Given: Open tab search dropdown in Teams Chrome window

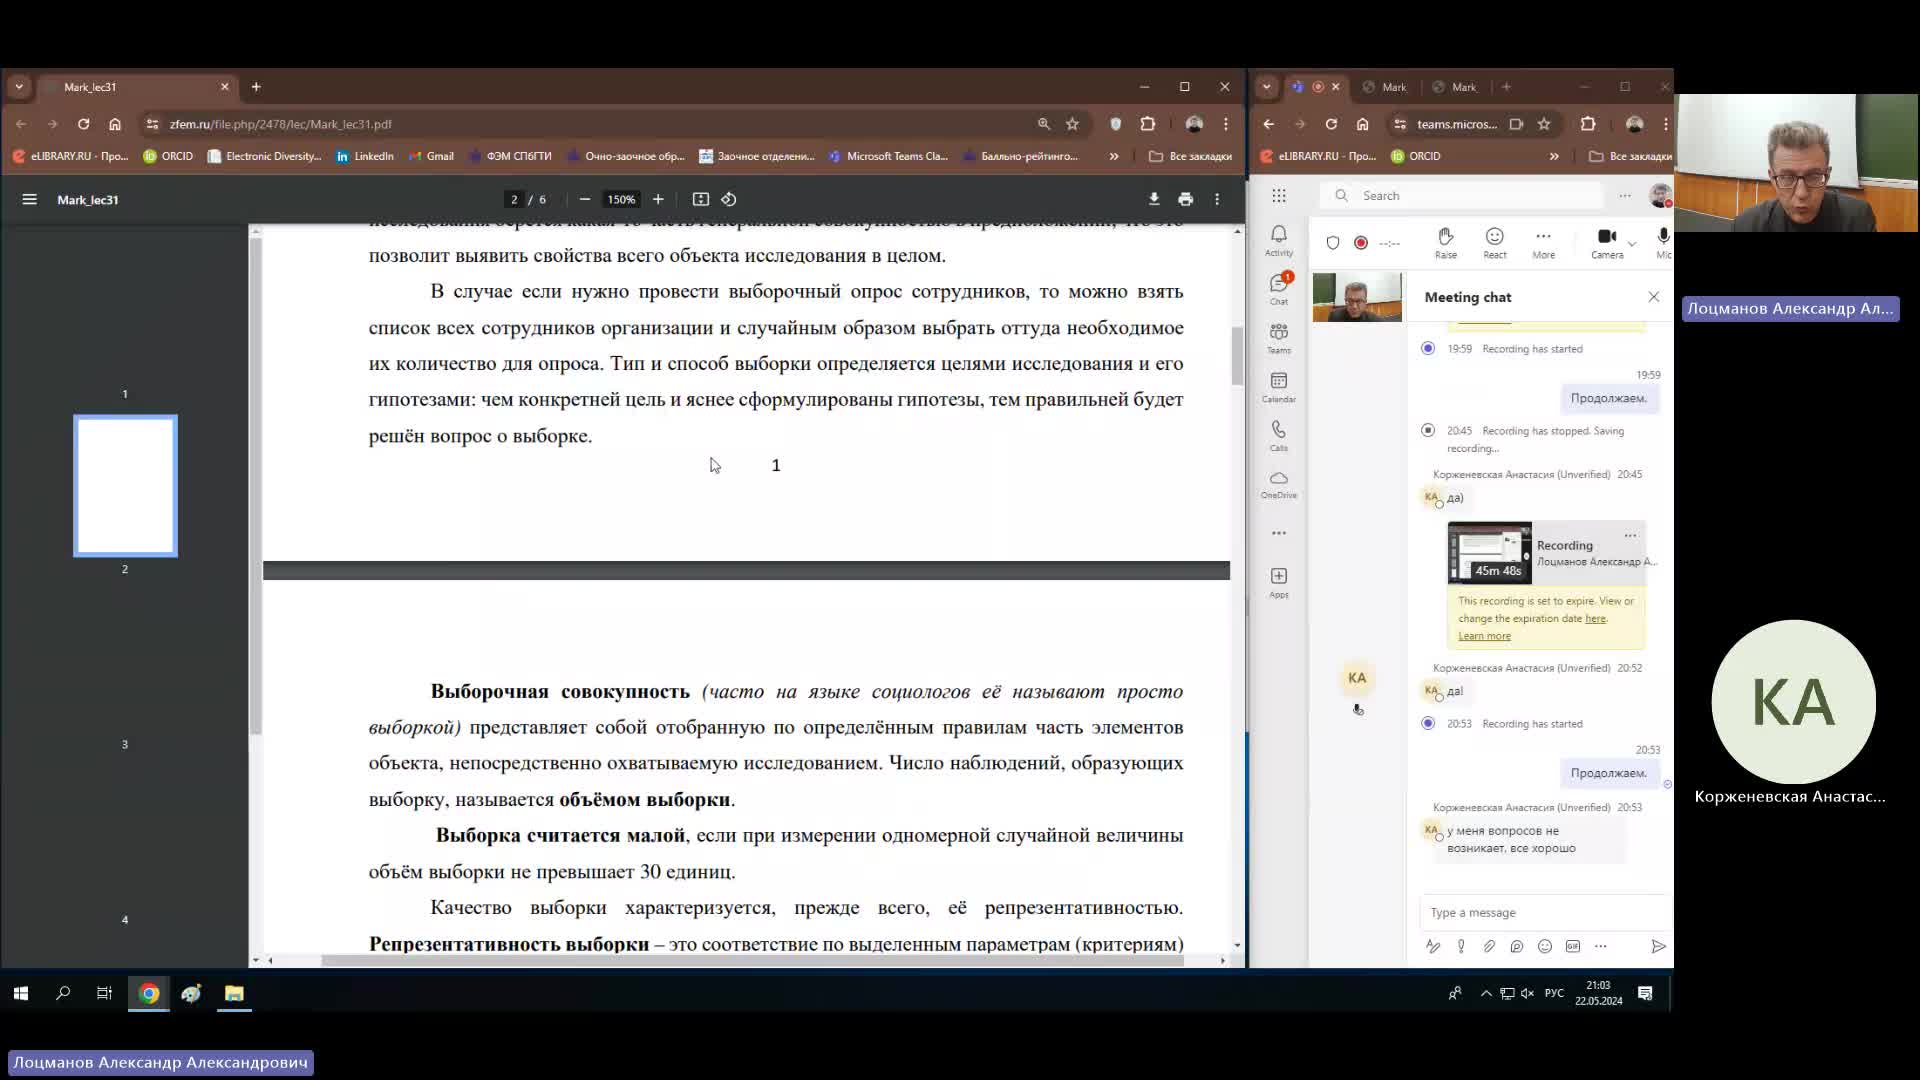Looking at the screenshot, I should tap(1267, 87).
